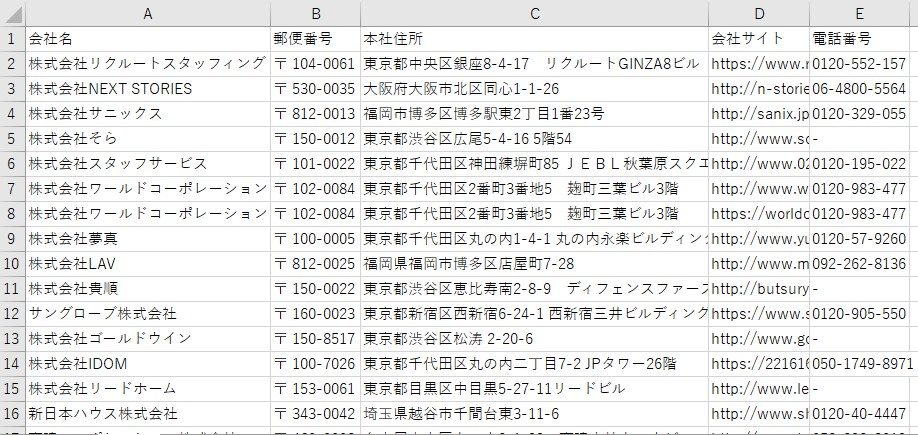Select cell 株式会社IDOM
Image resolution: width=918 pixels, height=435 pixels.
pyautogui.click(x=148, y=364)
